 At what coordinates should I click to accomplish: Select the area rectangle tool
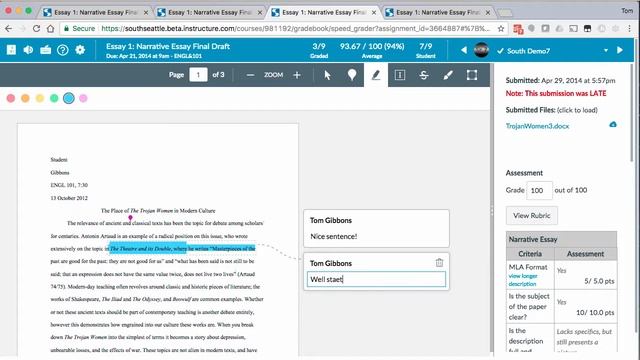click(472, 75)
